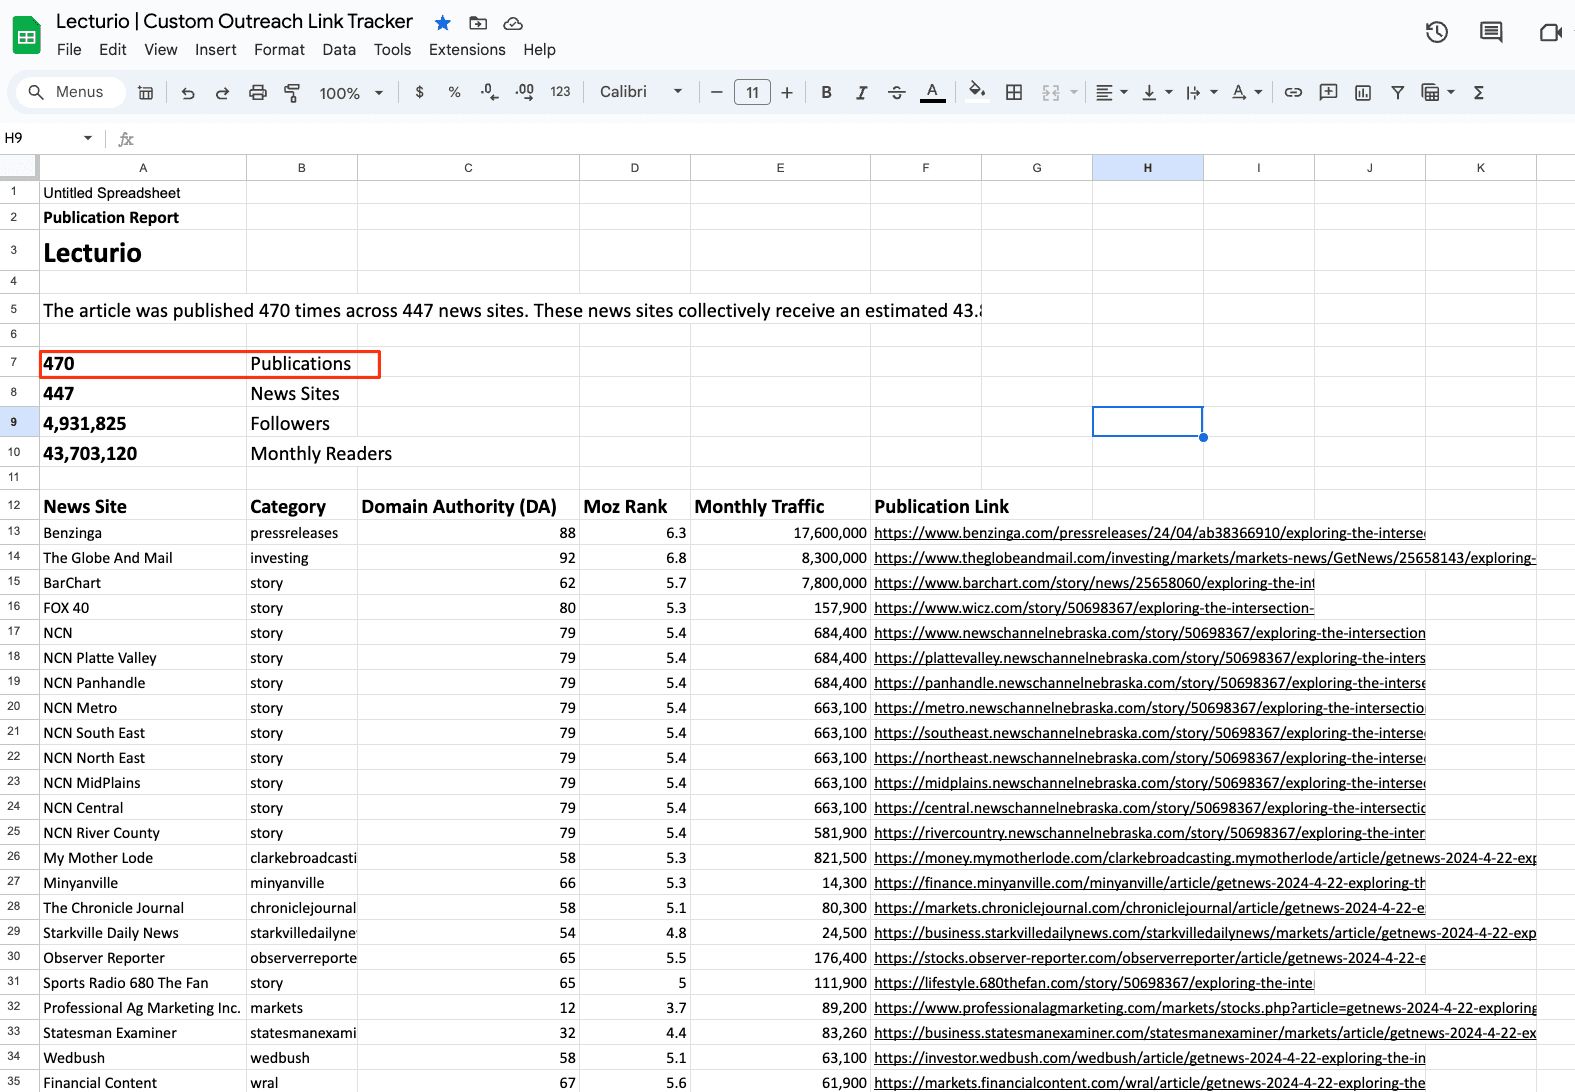The image size is (1575, 1092).
Task: Open filter views dropdown
Action: 1438,92
